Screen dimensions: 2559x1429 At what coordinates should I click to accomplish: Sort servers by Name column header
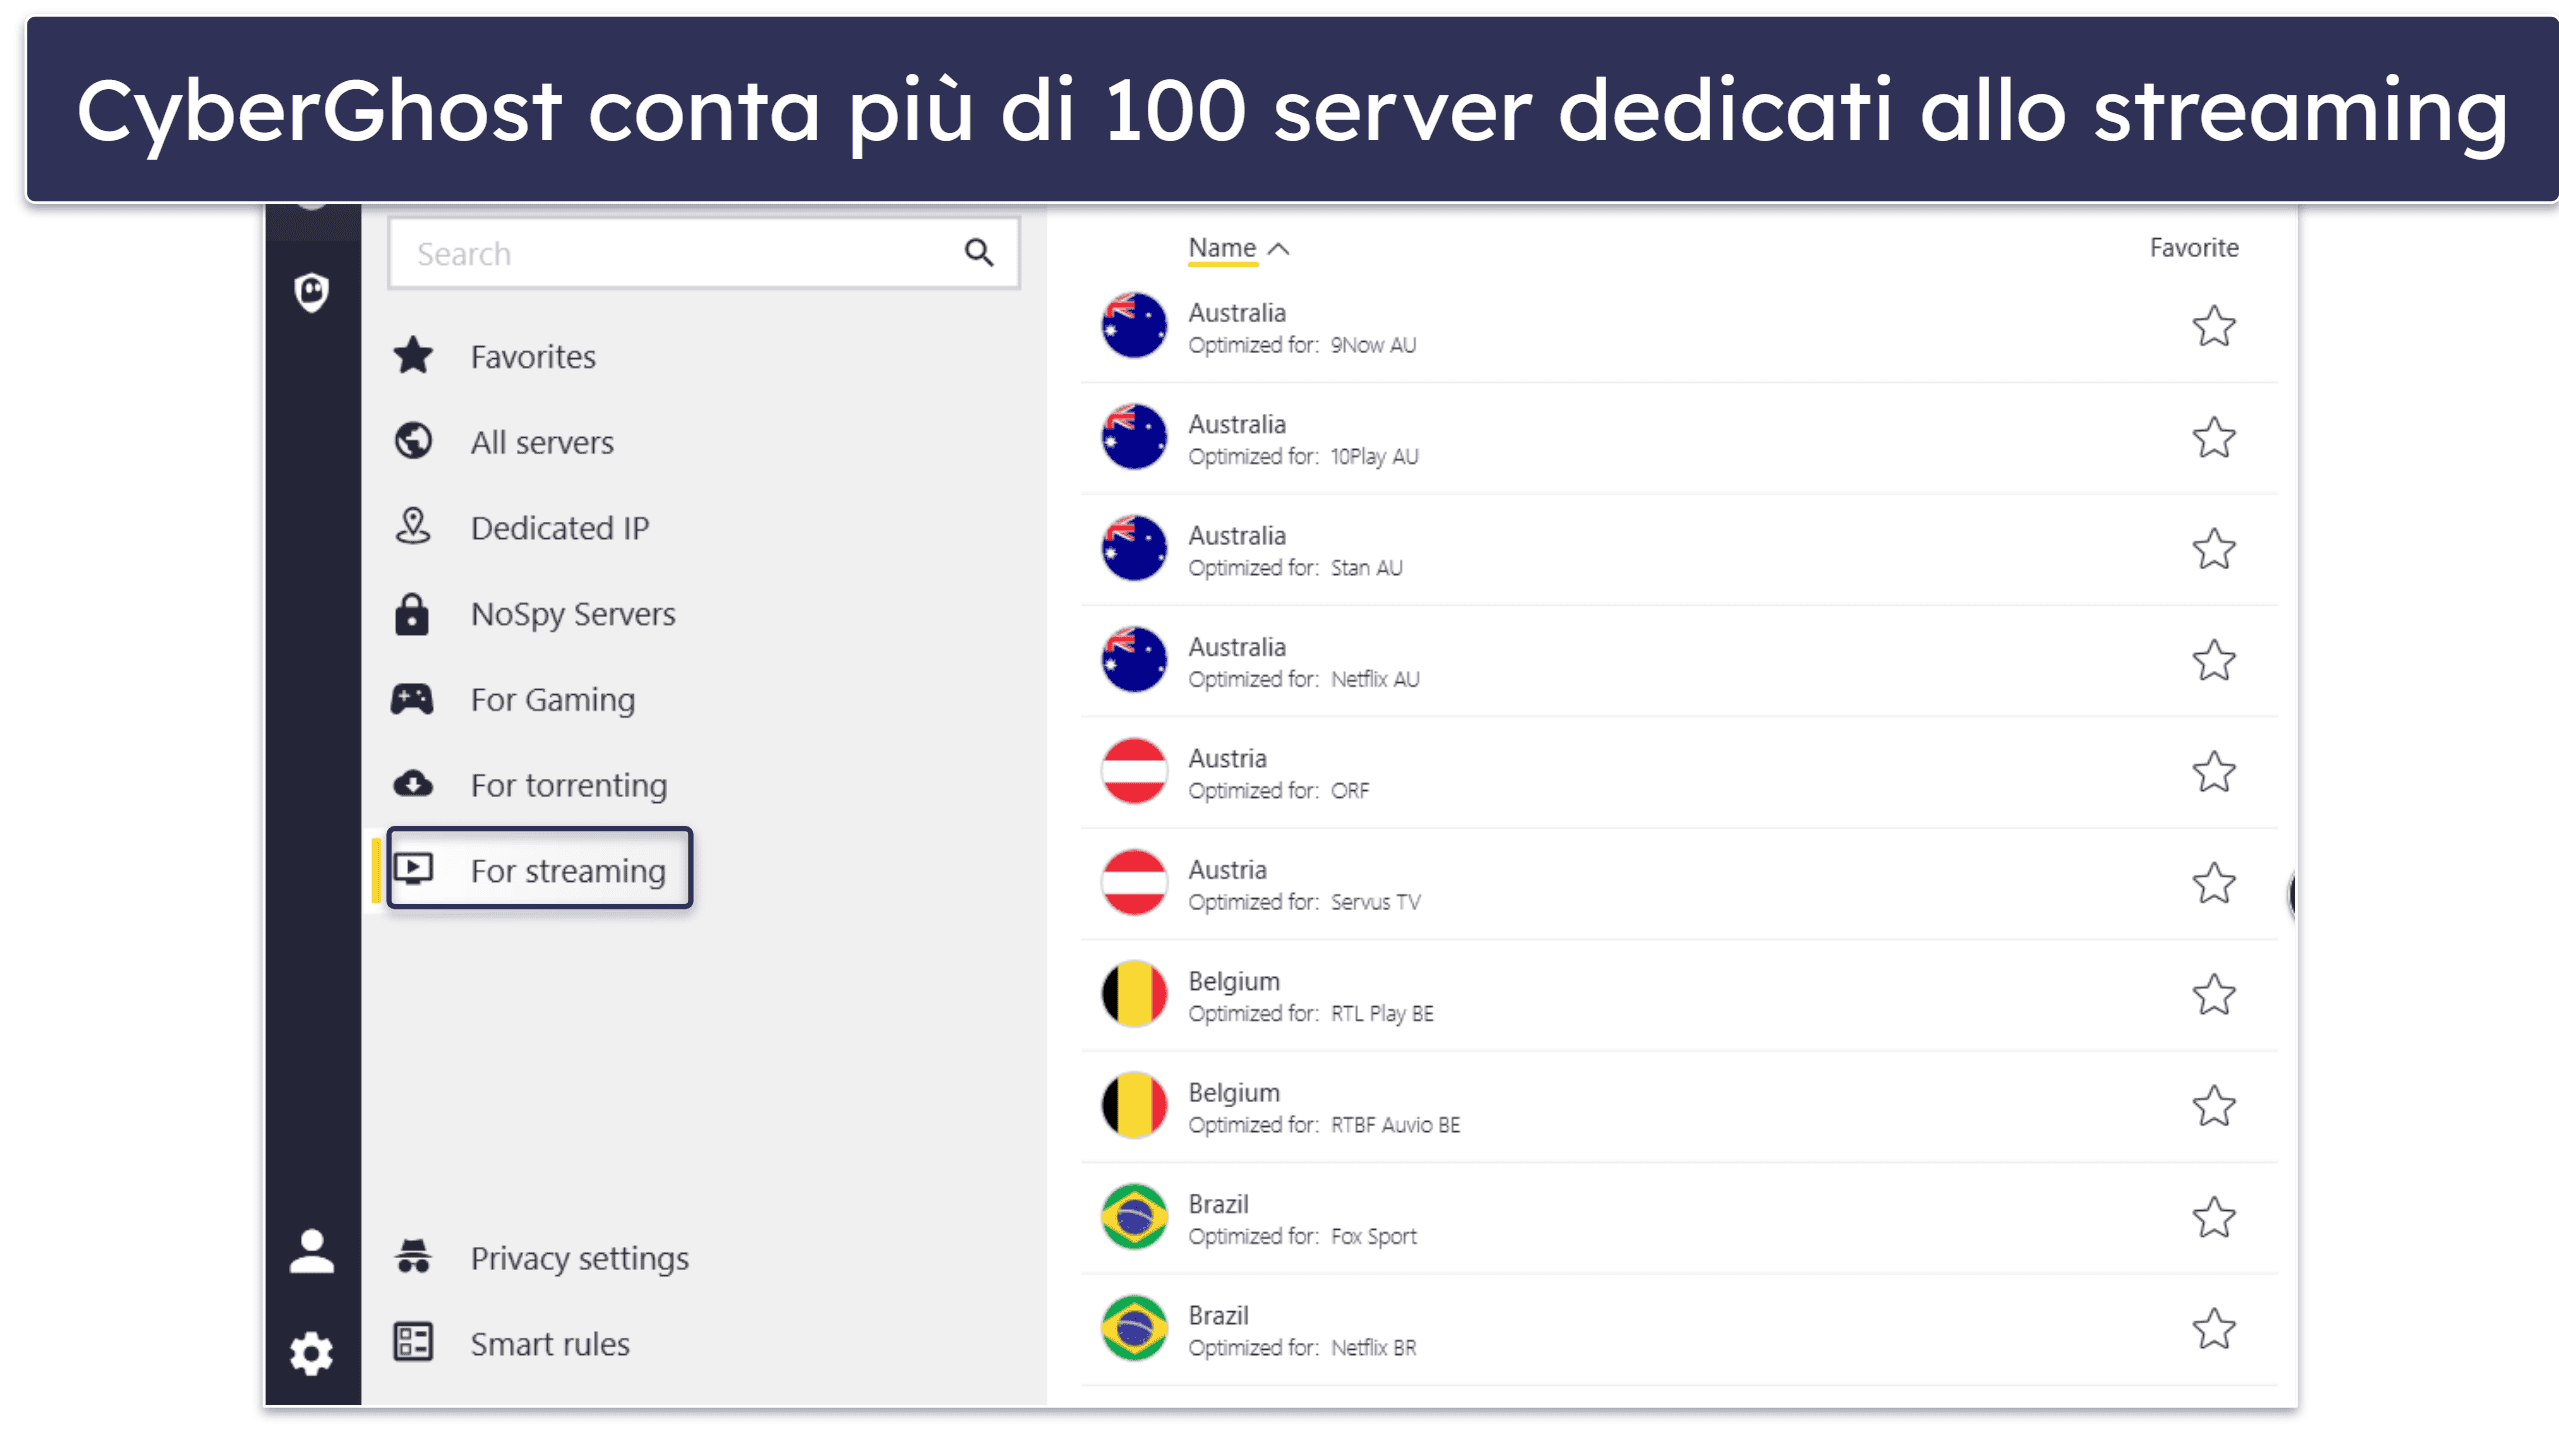coord(1221,248)
